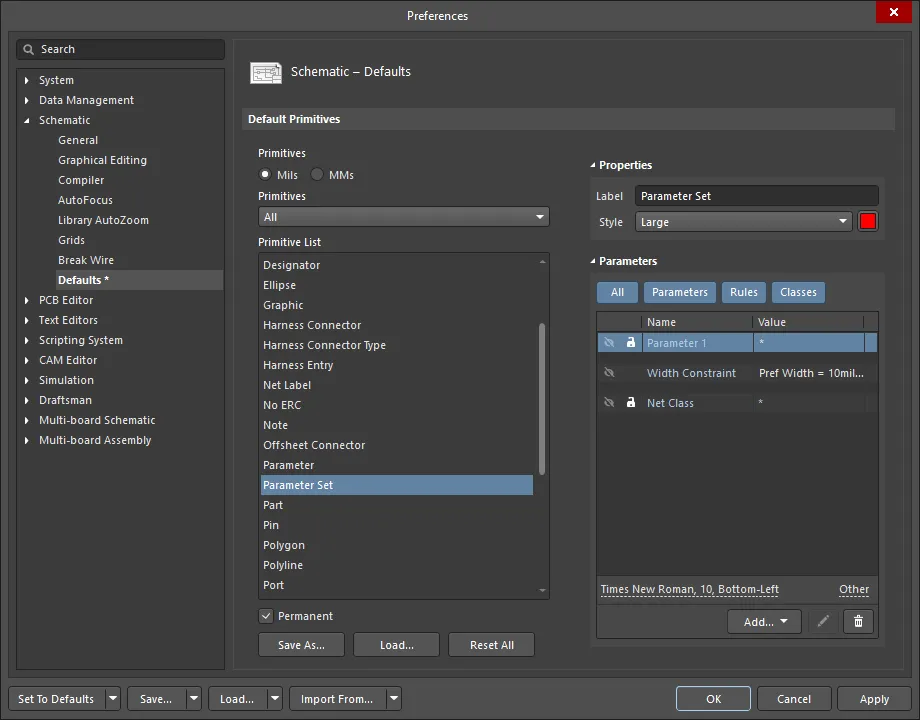The image size is (920, 720).
Task: Open the Primitives 'All' dropdown
Action: [403, 217]
